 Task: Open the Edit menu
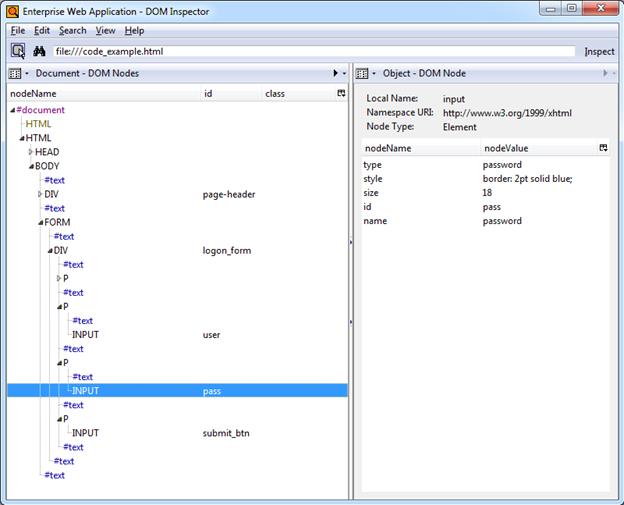(42, 31)
